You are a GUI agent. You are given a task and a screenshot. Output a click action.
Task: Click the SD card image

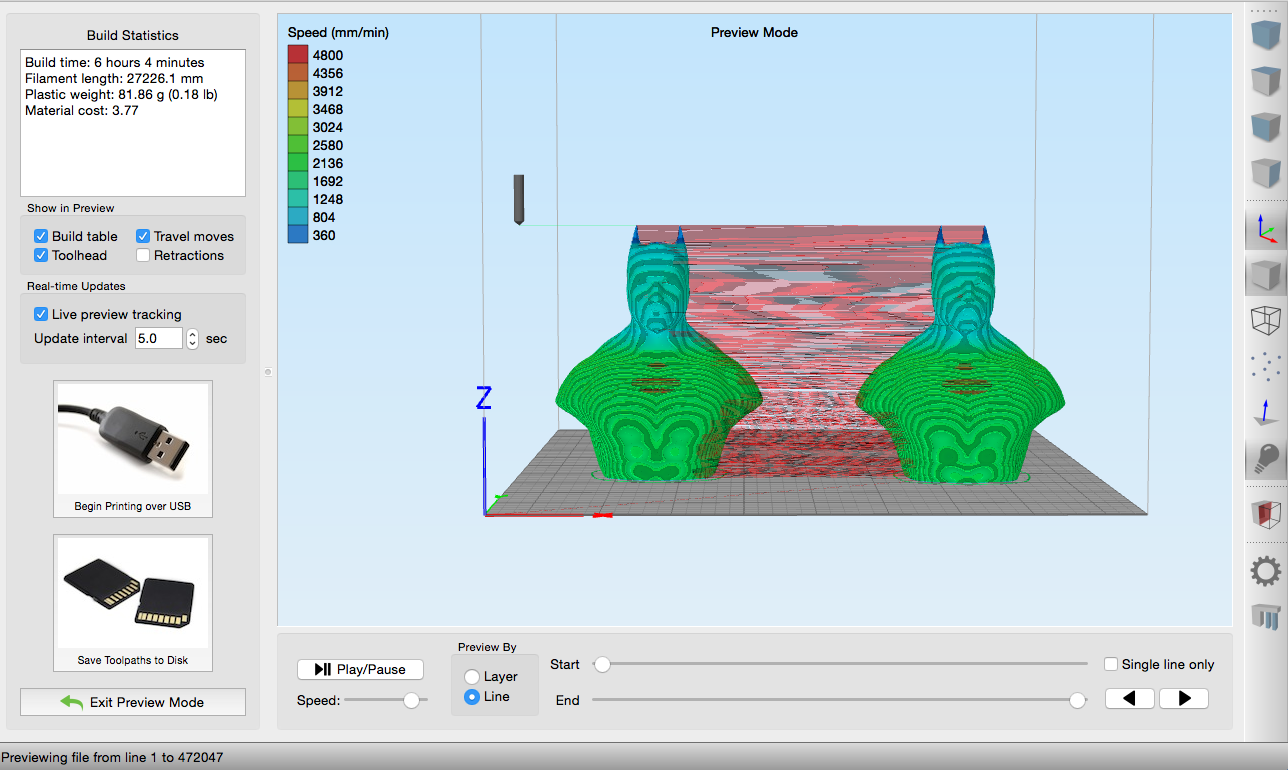coord(133,593)
